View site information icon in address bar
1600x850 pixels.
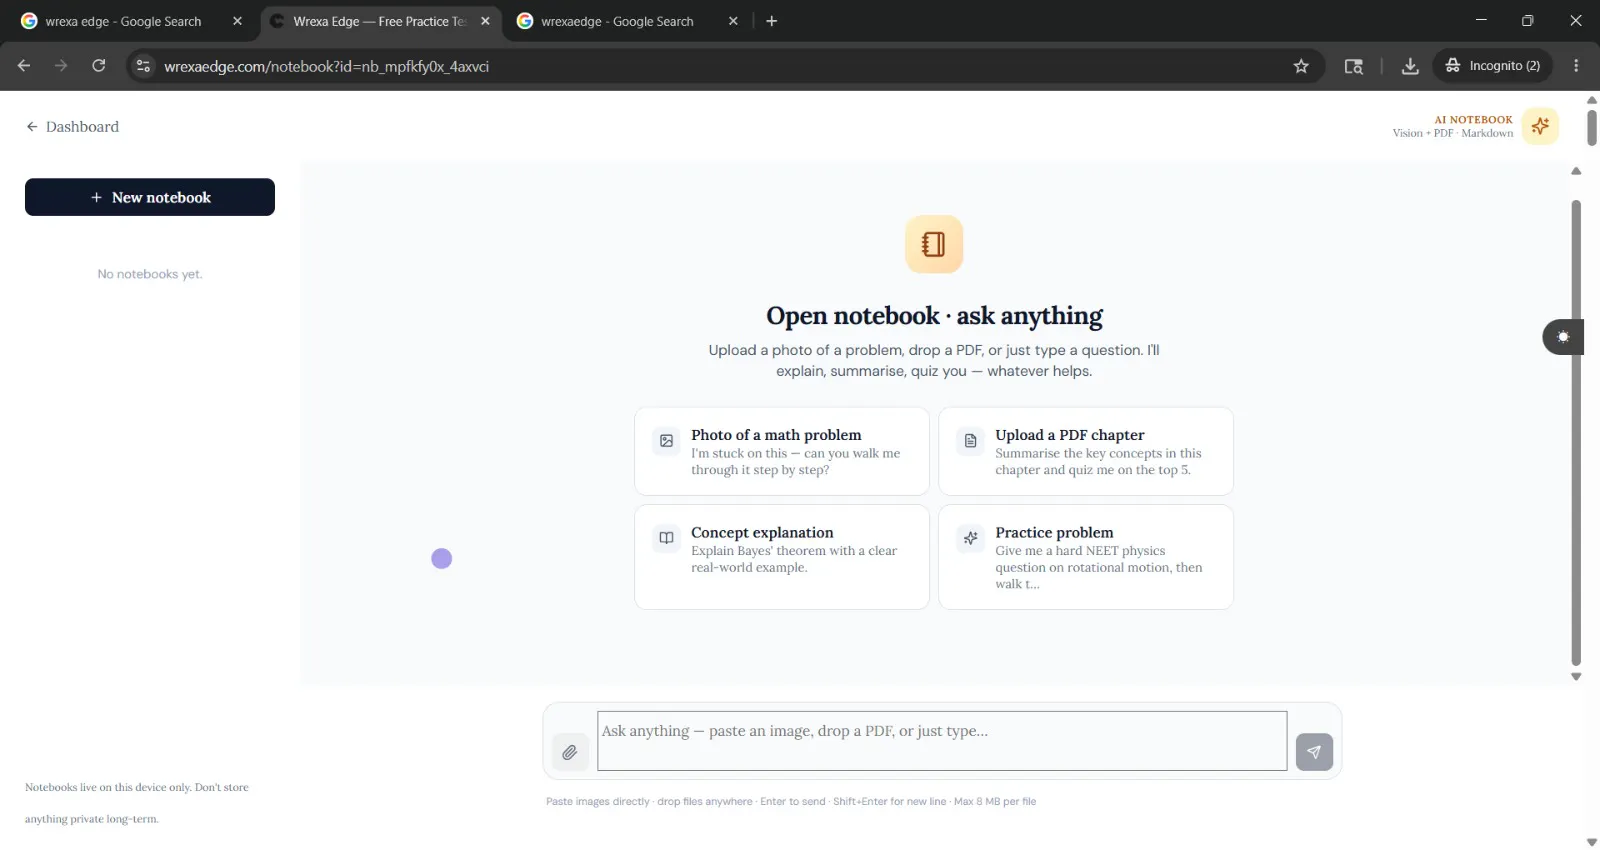144,66
